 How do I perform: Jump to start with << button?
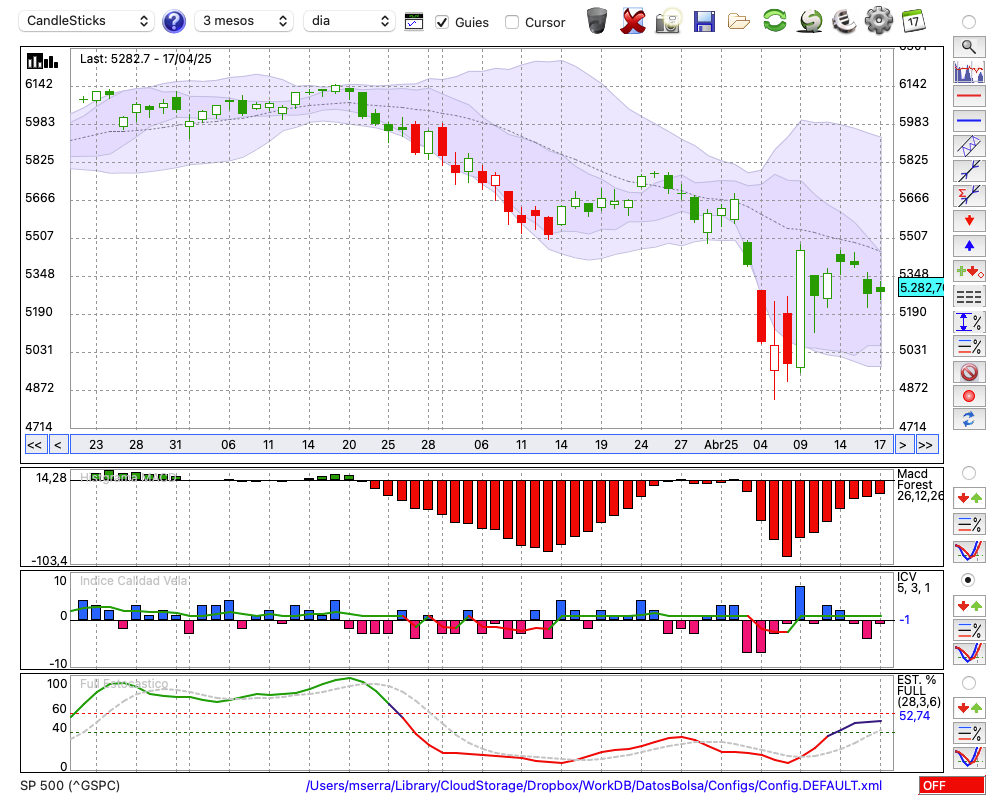pos(34,445)
